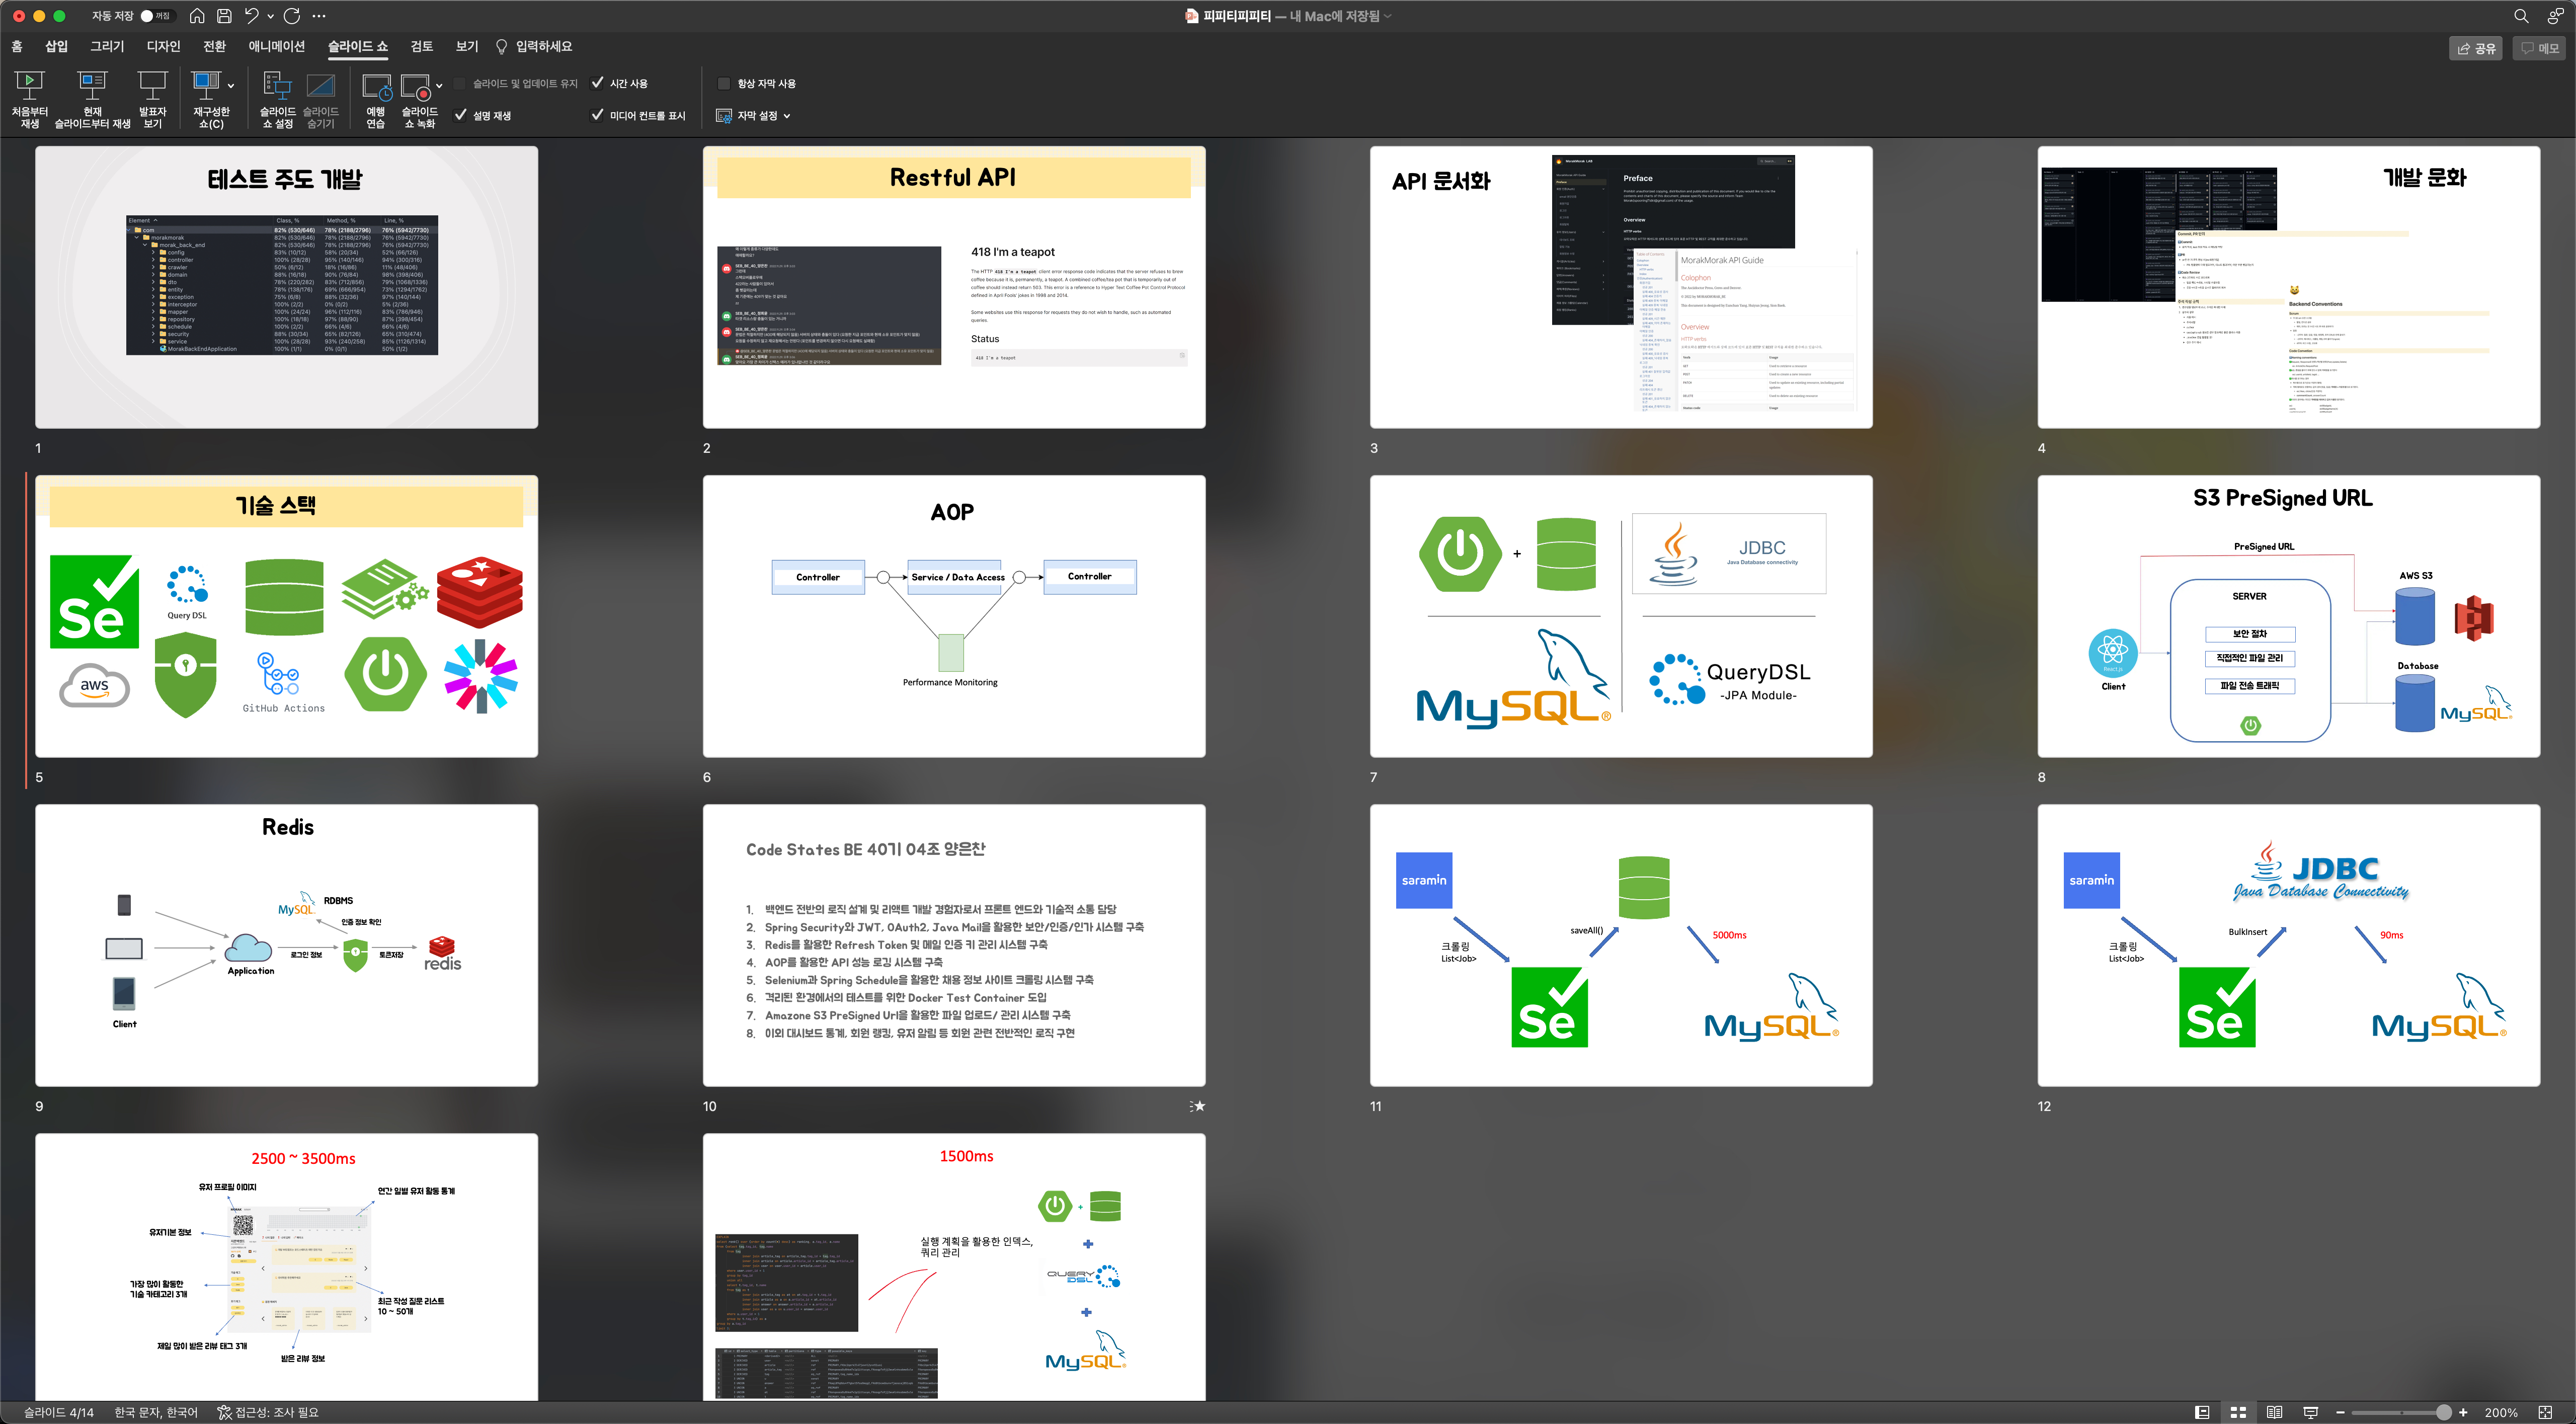This screenshot has height=1424, width=2576.
Task: Switch to 디자인 ribbon tab
Action: 163,46
